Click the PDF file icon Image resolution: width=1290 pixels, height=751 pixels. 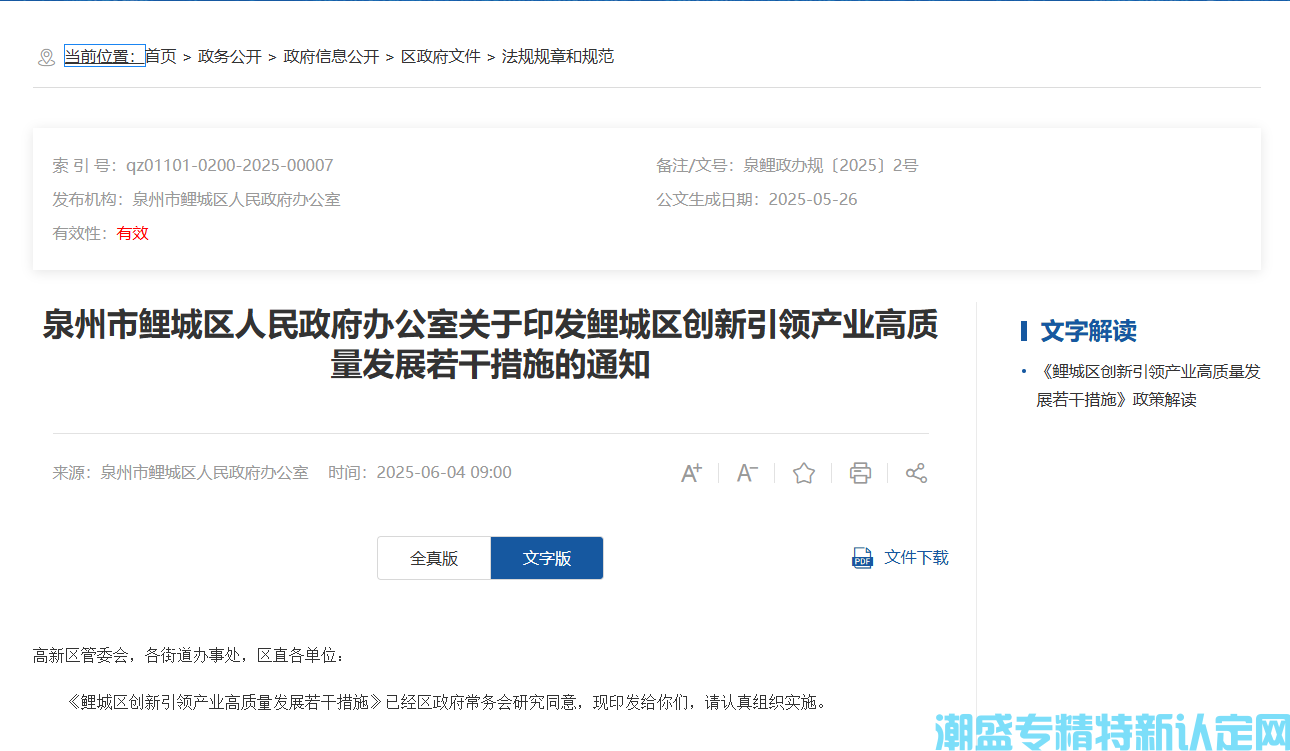pos(862,558)
